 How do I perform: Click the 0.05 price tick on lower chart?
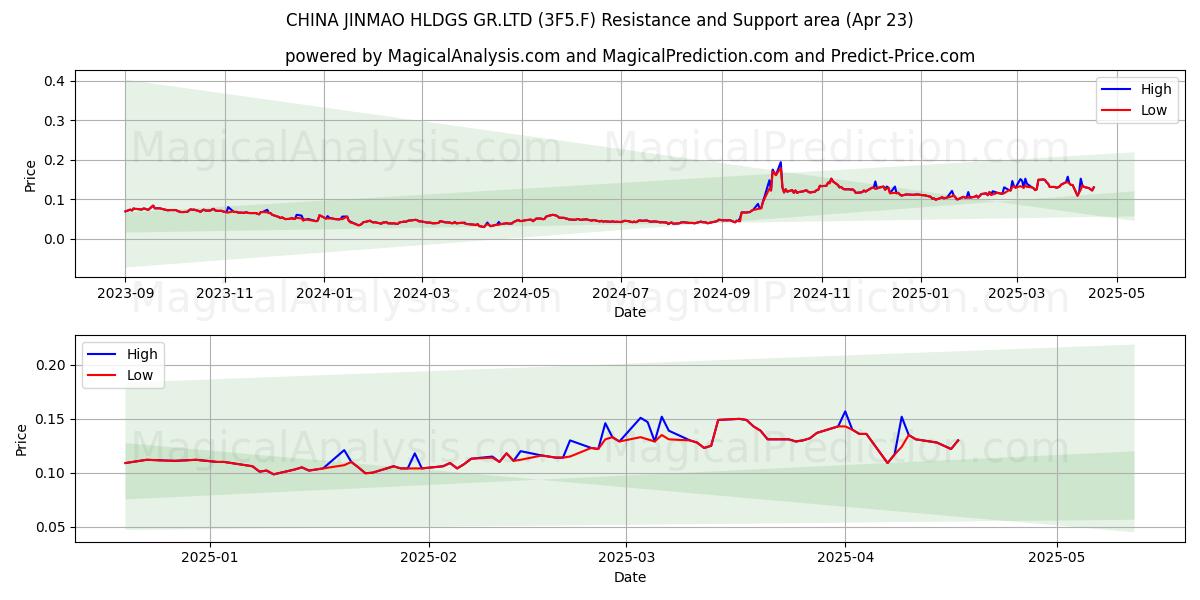coord(50,528)
